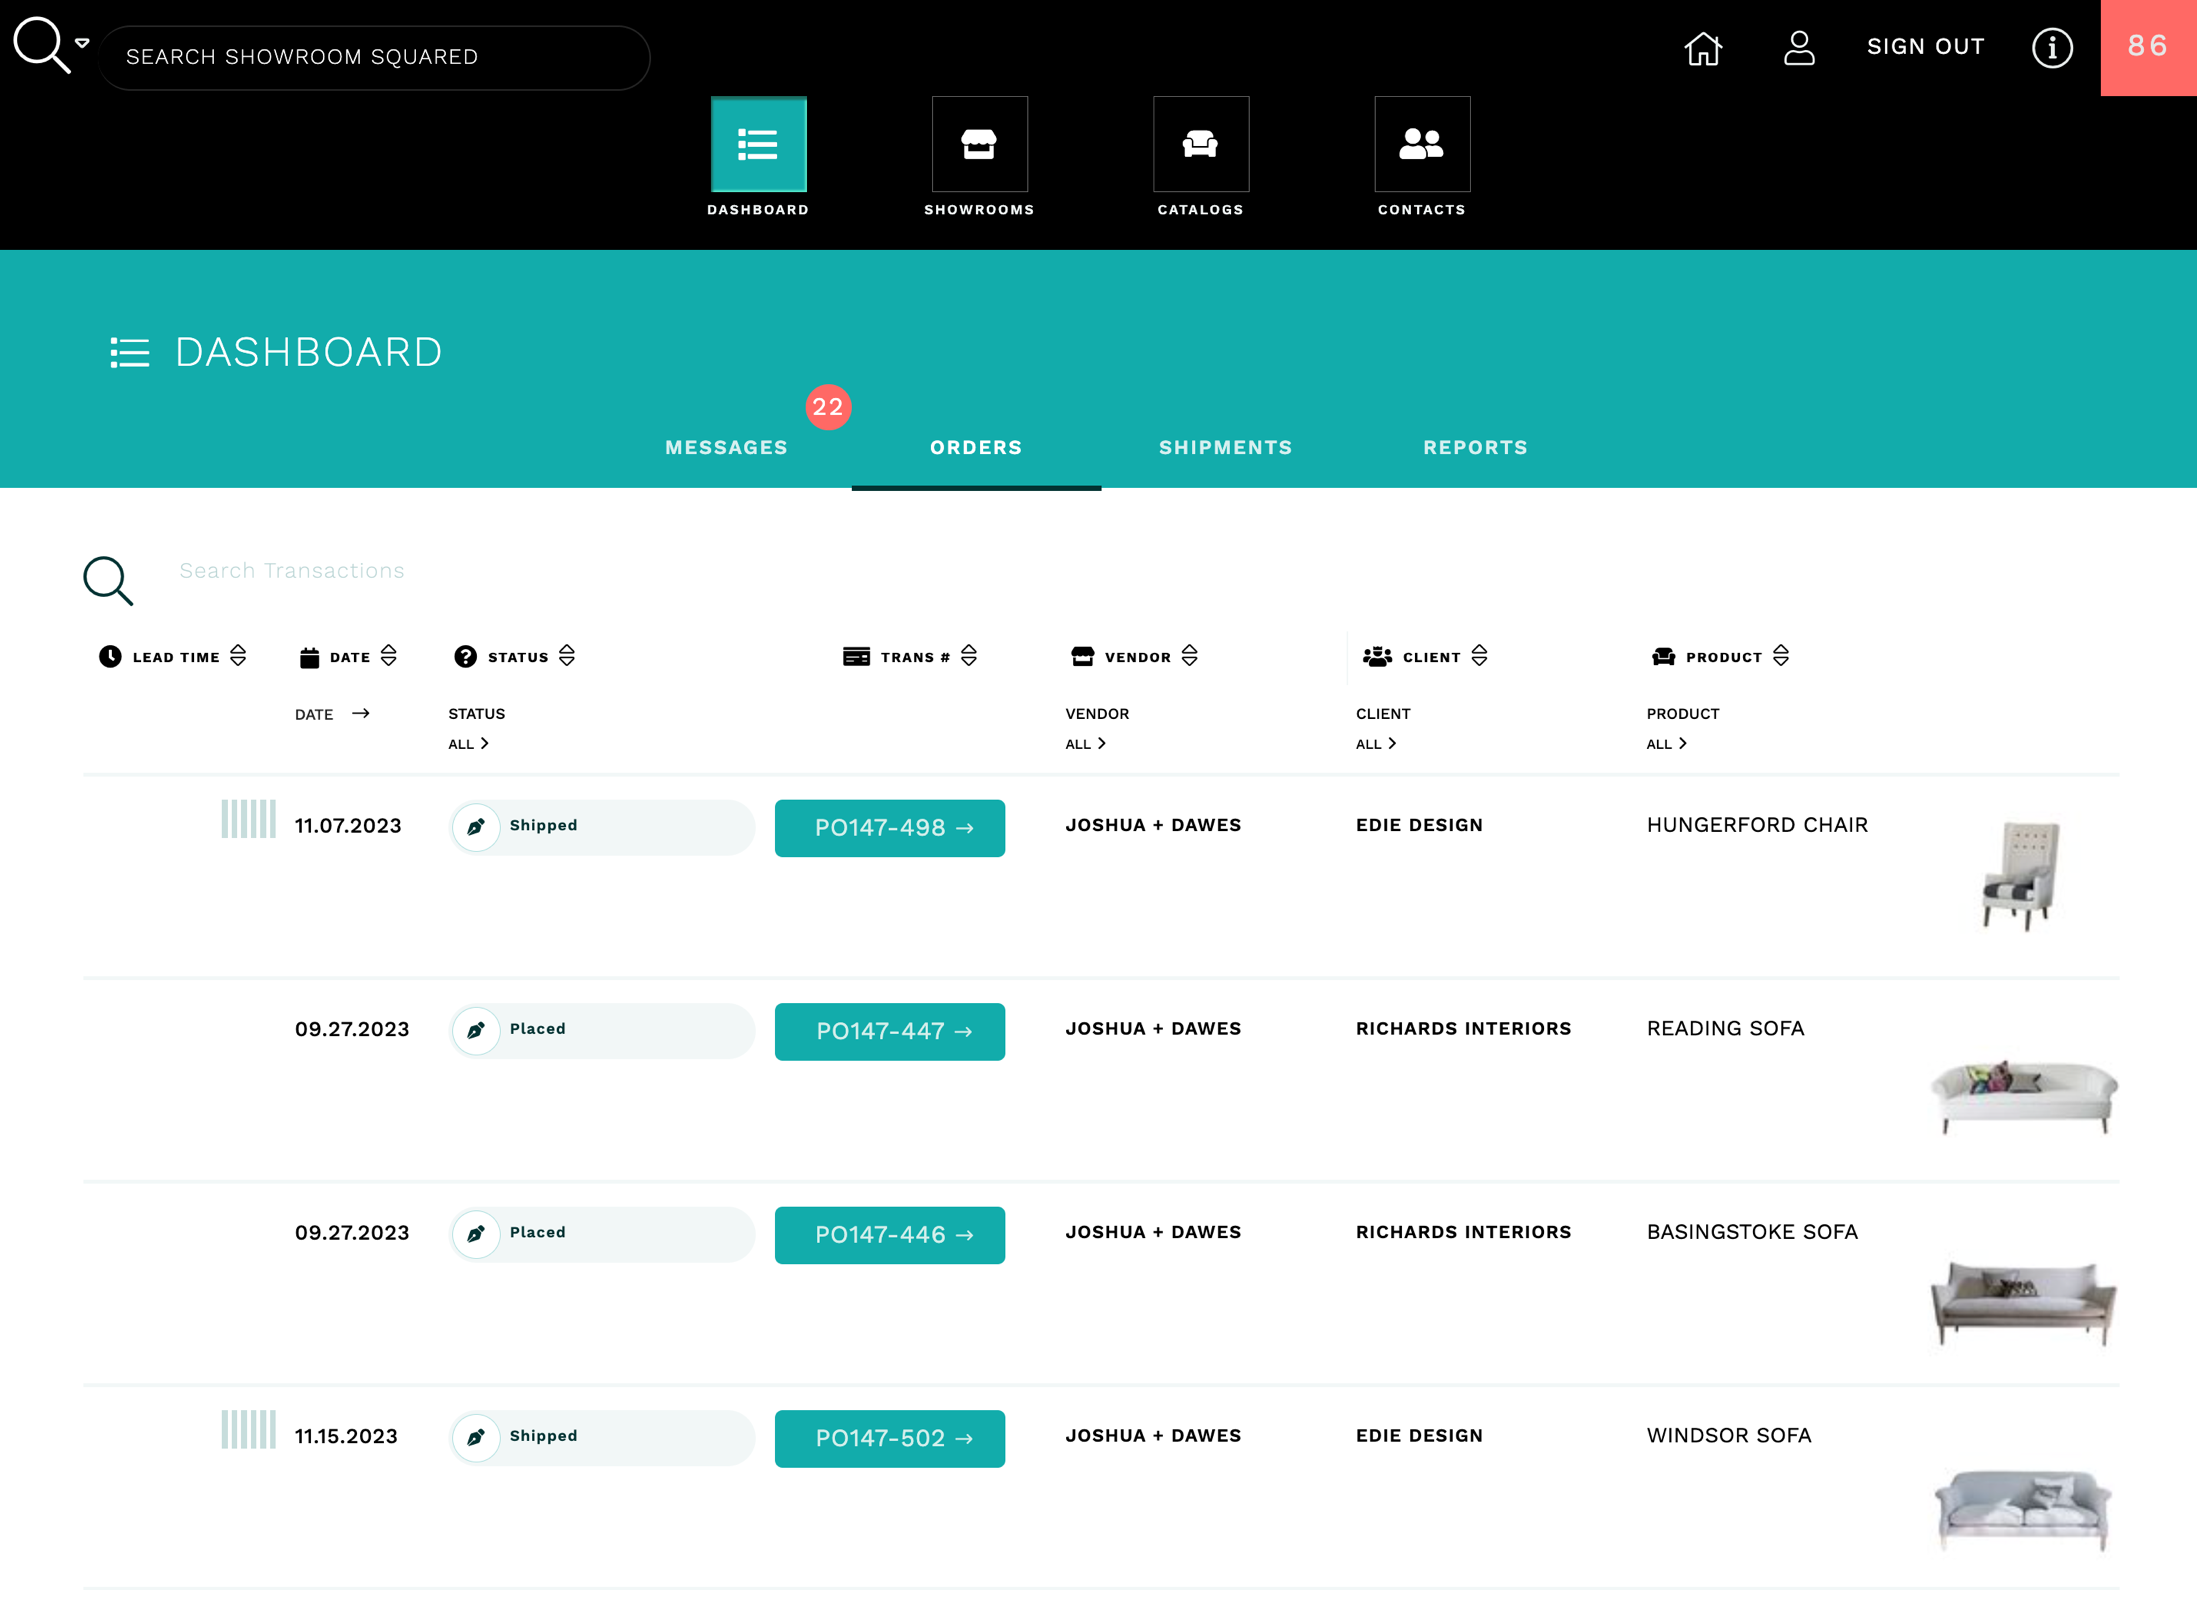Toggle sort arrows for Trans # column
The image size is (2197, 1613).
tap(969, 656)
